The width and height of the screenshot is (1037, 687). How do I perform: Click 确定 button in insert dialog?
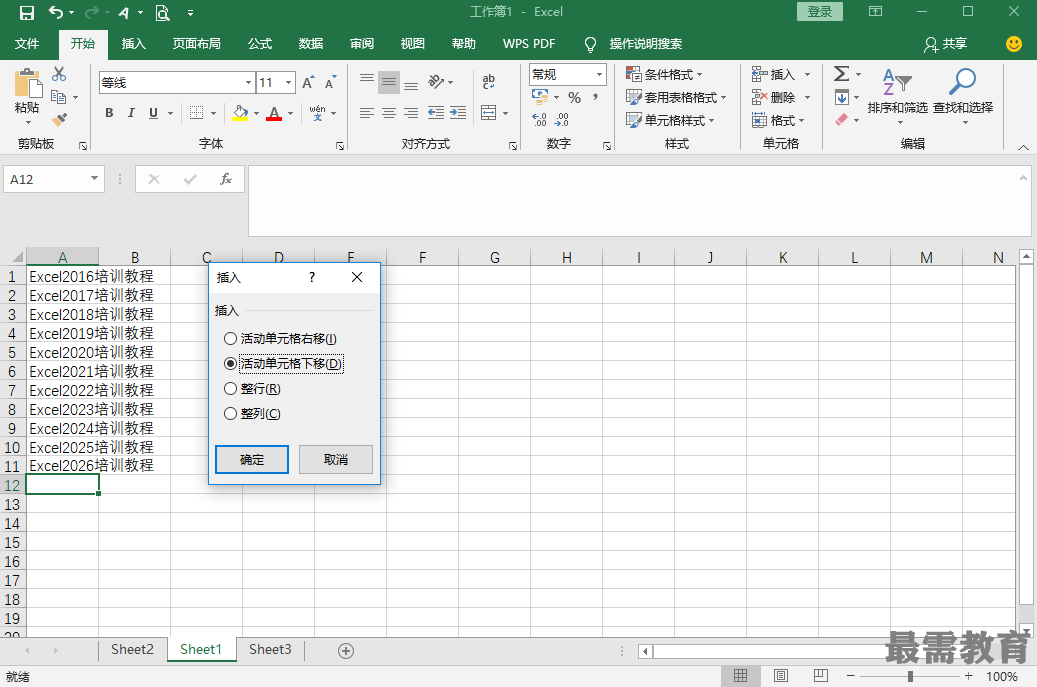pos(252,460)
